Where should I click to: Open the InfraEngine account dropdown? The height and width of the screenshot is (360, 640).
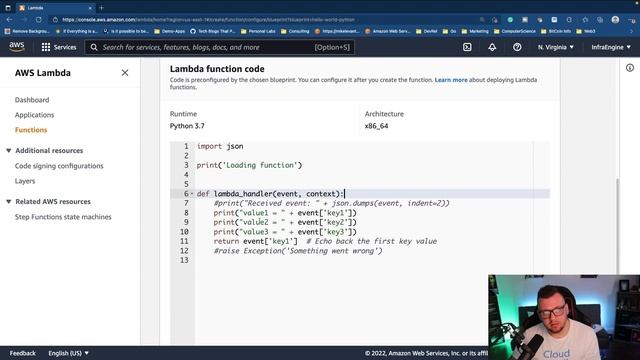click(611, 47)
